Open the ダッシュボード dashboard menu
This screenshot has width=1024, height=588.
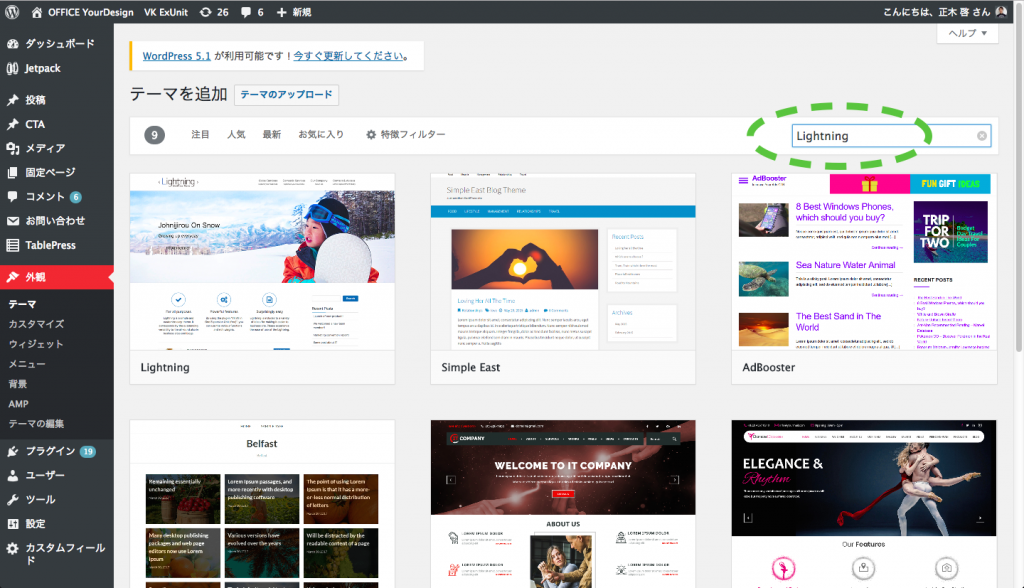[59, 44]
